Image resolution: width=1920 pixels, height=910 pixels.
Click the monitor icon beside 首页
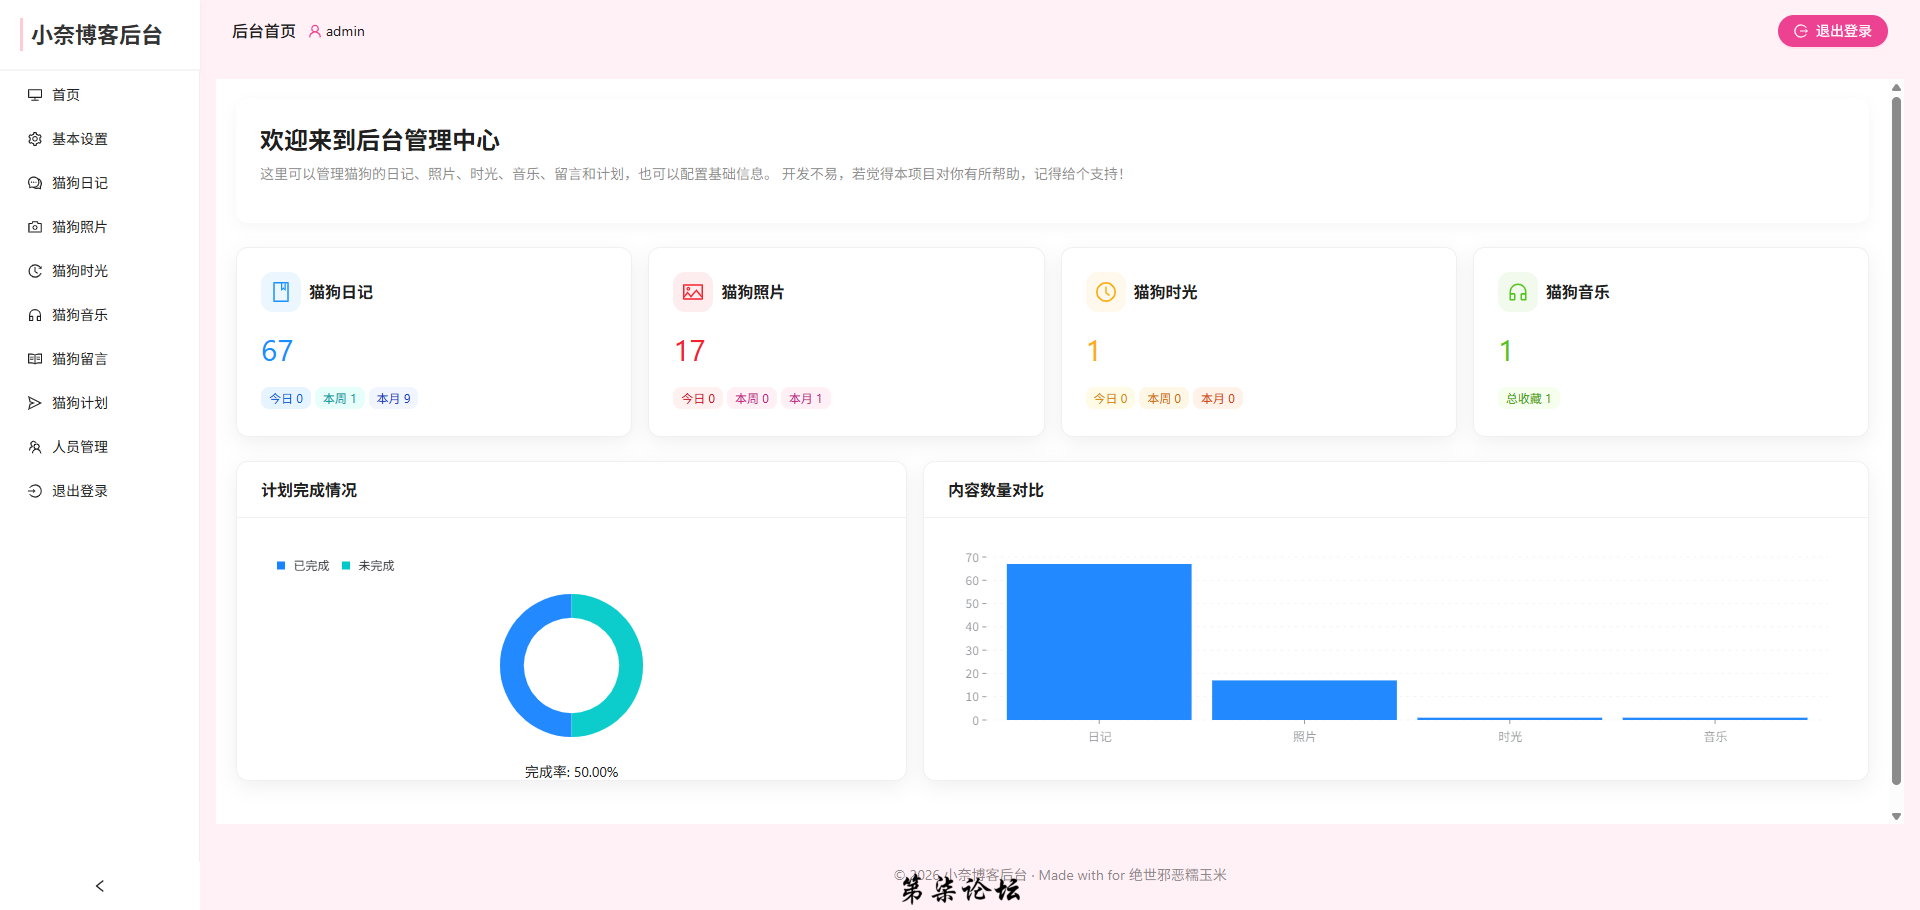(x=35, y=95)
